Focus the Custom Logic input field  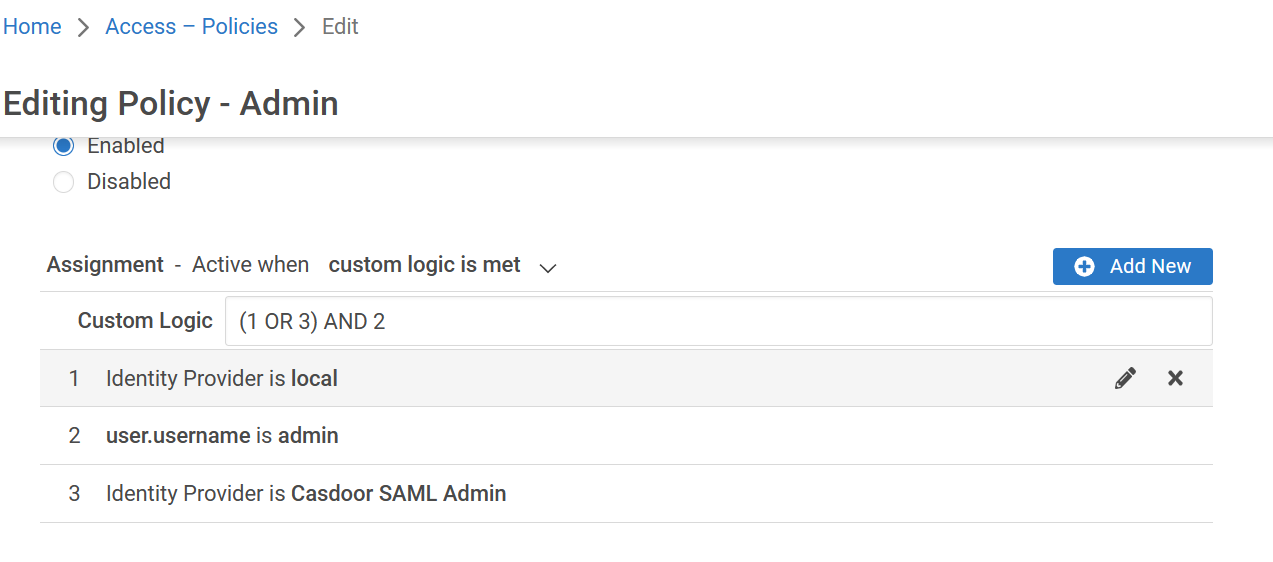click(718, 321)
